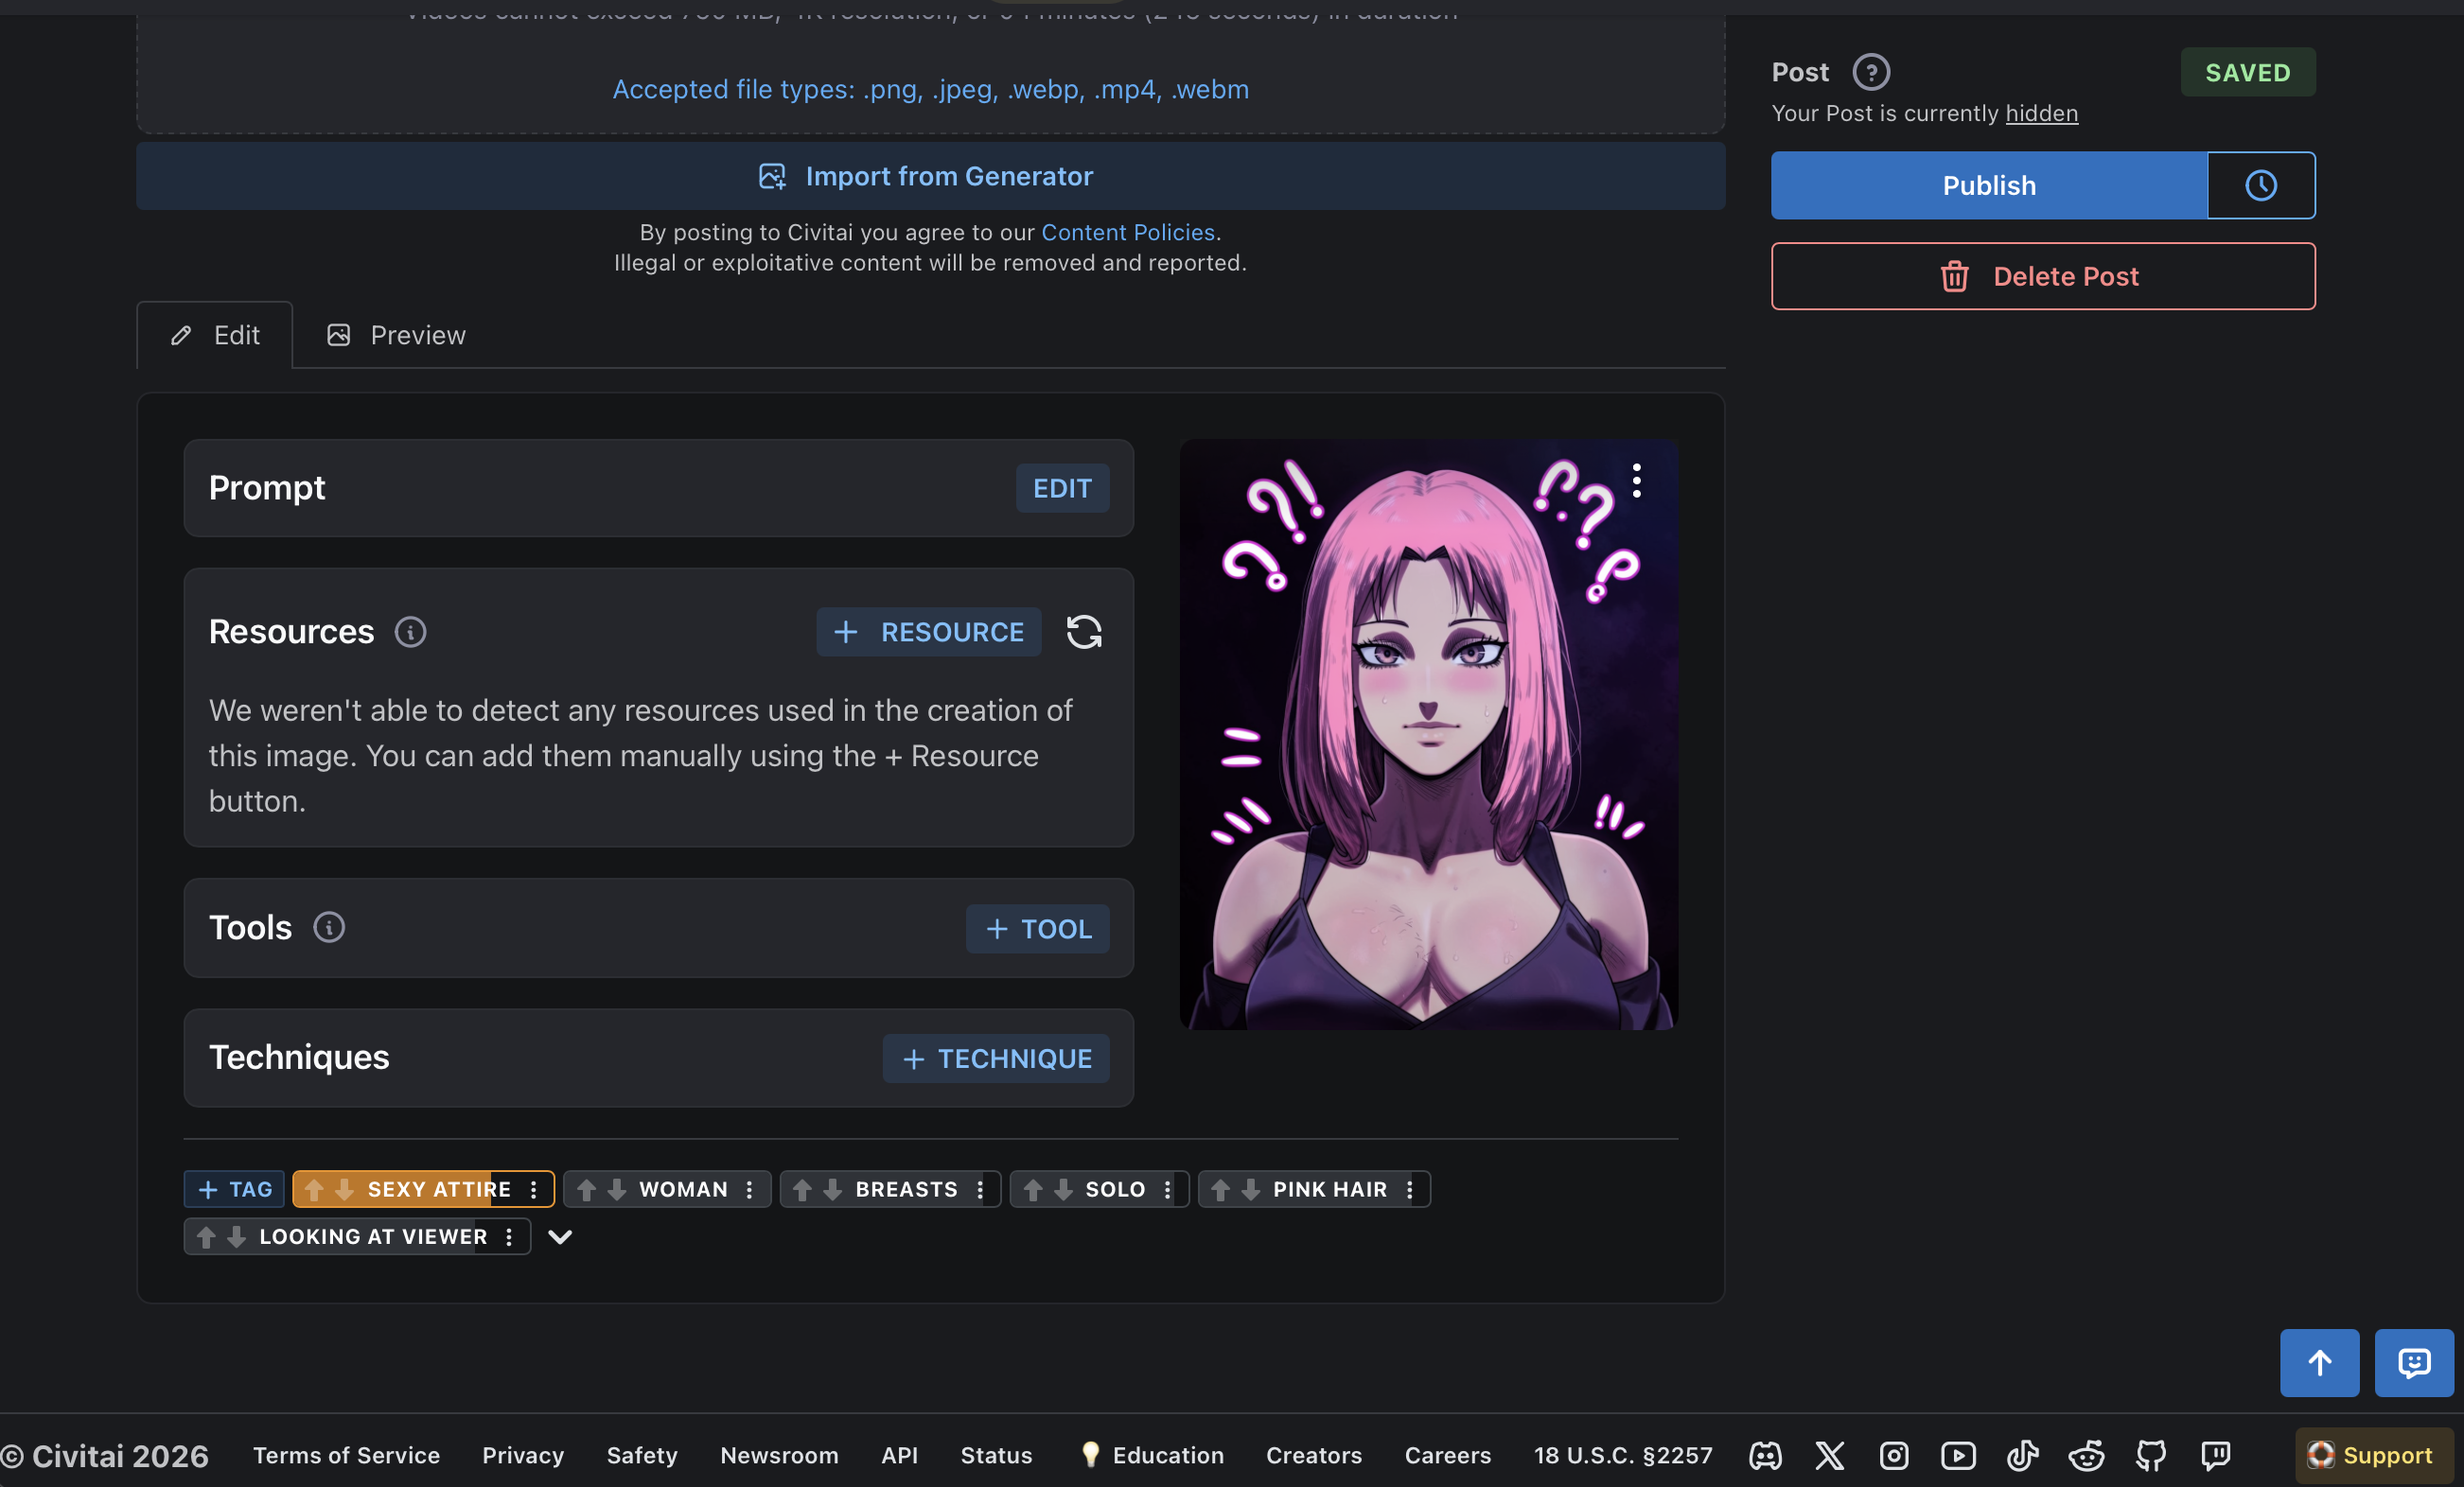Click the refresh resources icon

1084,632
